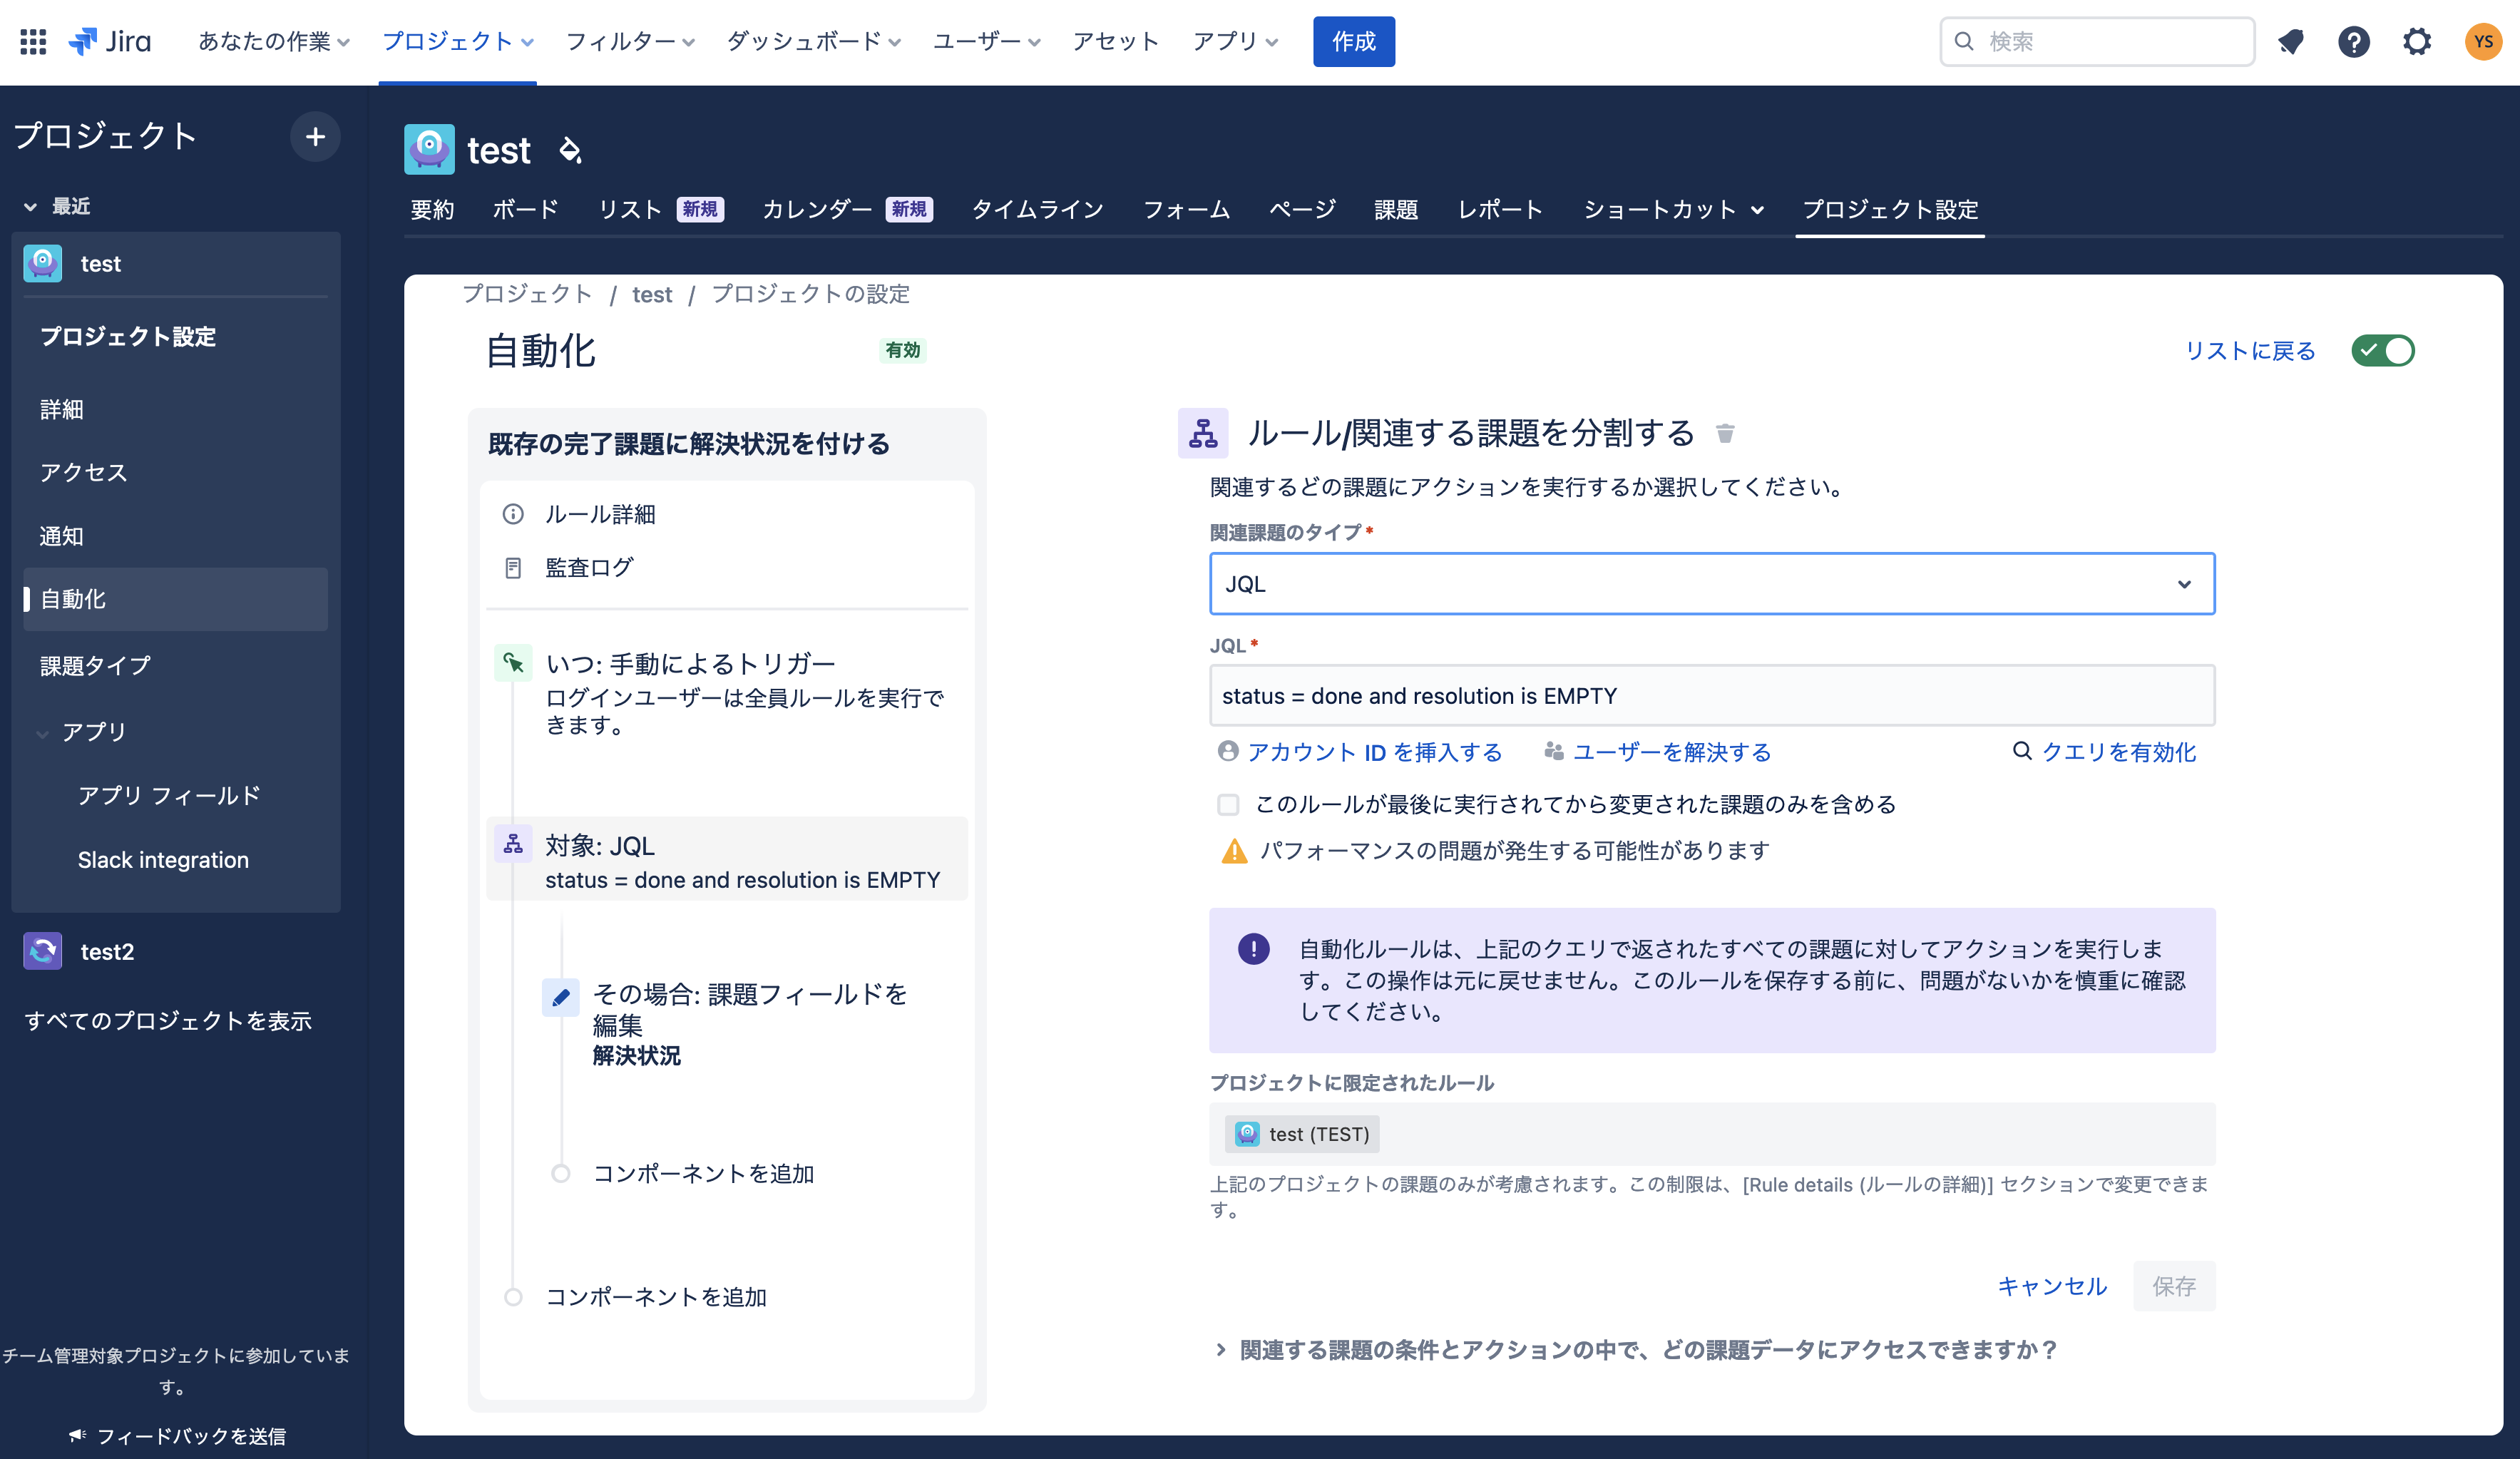
Task: Click the manual trigger icon in rule flow
Action: click(x=513, y=663)
